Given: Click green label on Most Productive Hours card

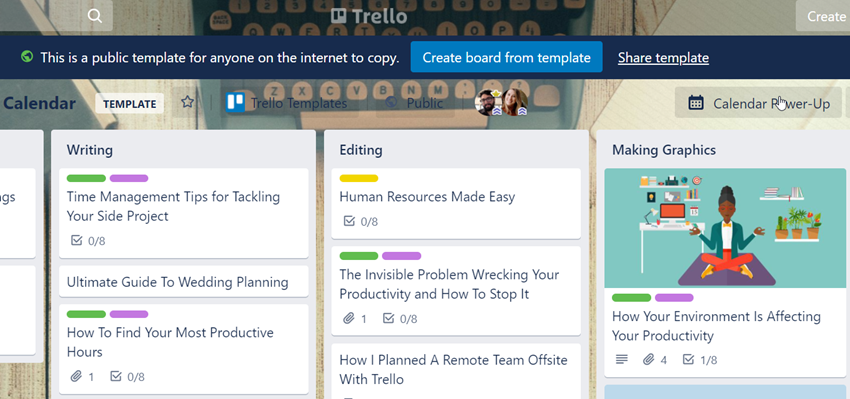Looking at the screenshot, I should tap(86, 314).
